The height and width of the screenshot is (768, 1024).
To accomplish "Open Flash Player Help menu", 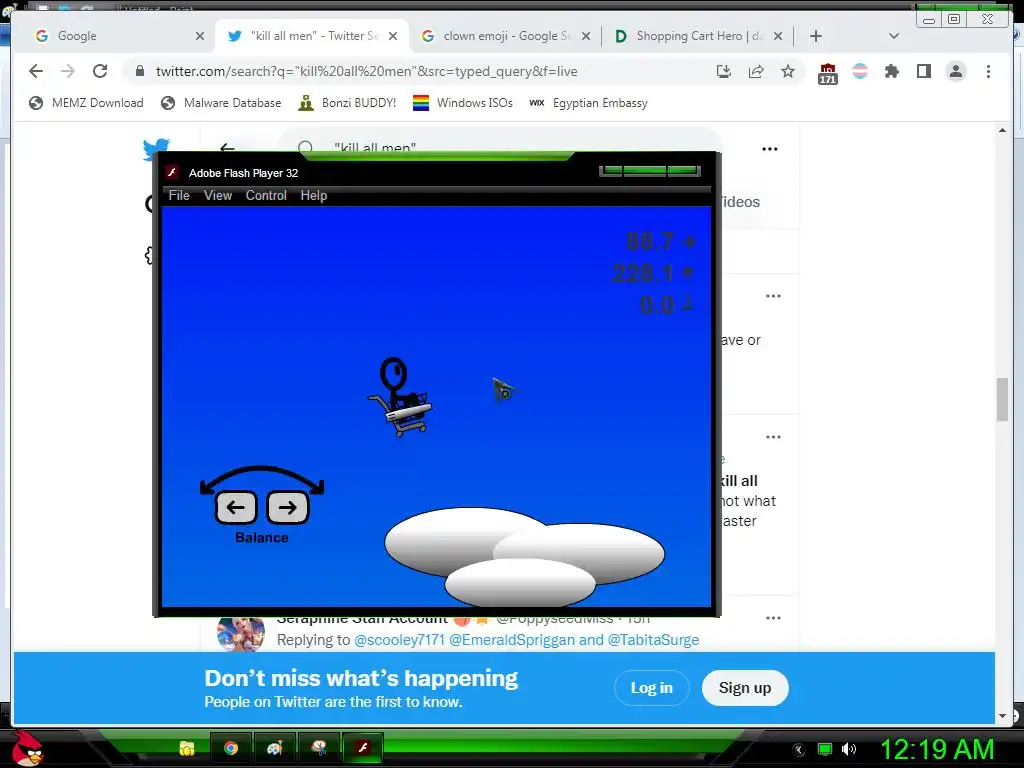I will click(313, 195).
